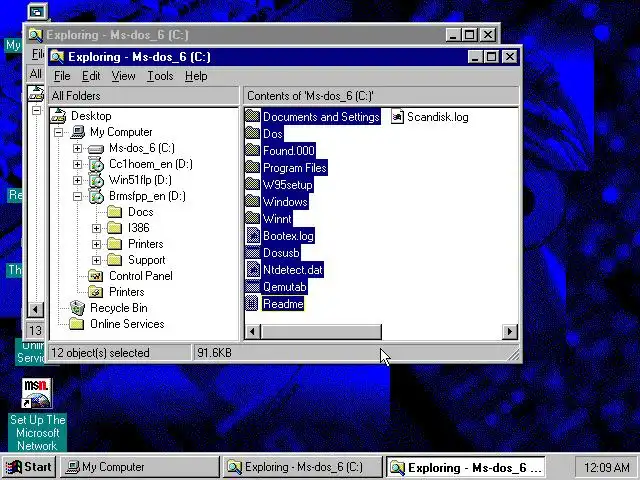Click the Control Panel icon in the tree
Viewport: 640px width, 480px height.
[x=96, y=276]
